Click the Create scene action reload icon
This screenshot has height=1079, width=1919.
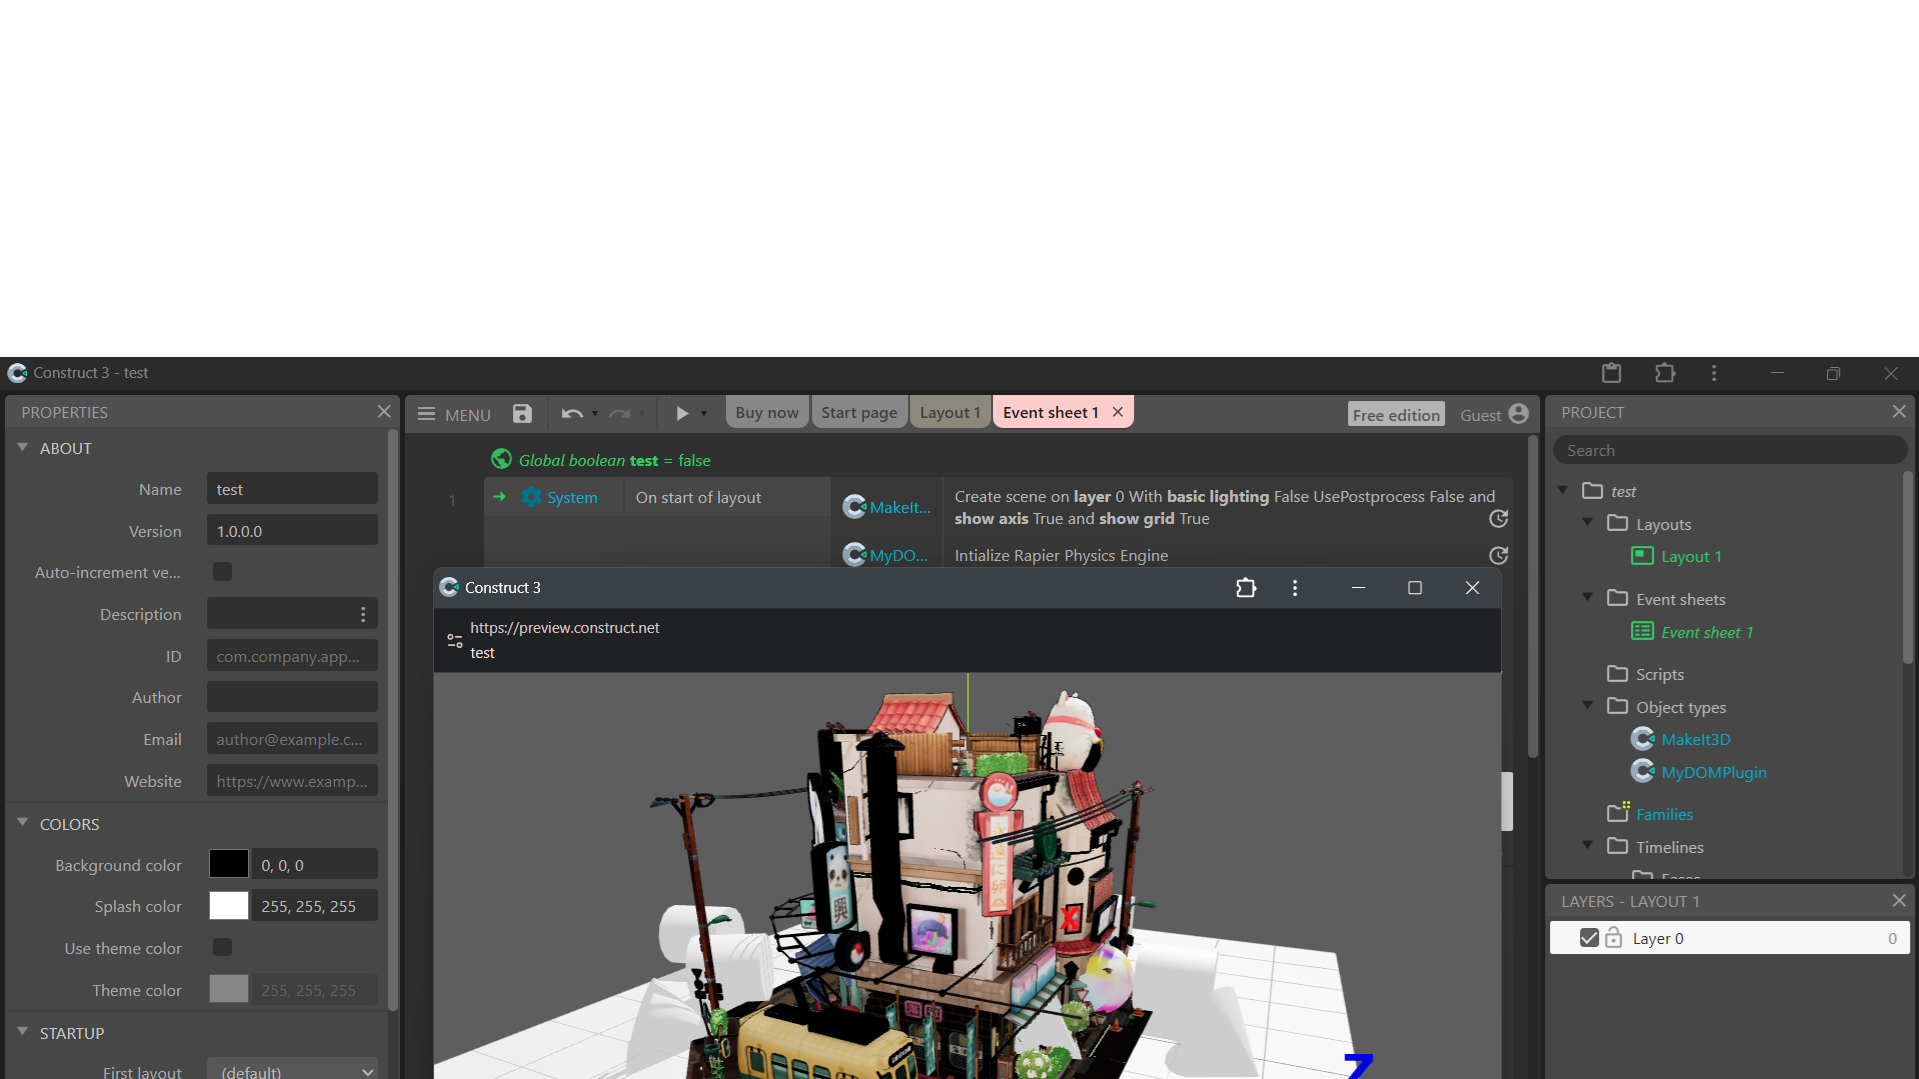point(1498,518)
